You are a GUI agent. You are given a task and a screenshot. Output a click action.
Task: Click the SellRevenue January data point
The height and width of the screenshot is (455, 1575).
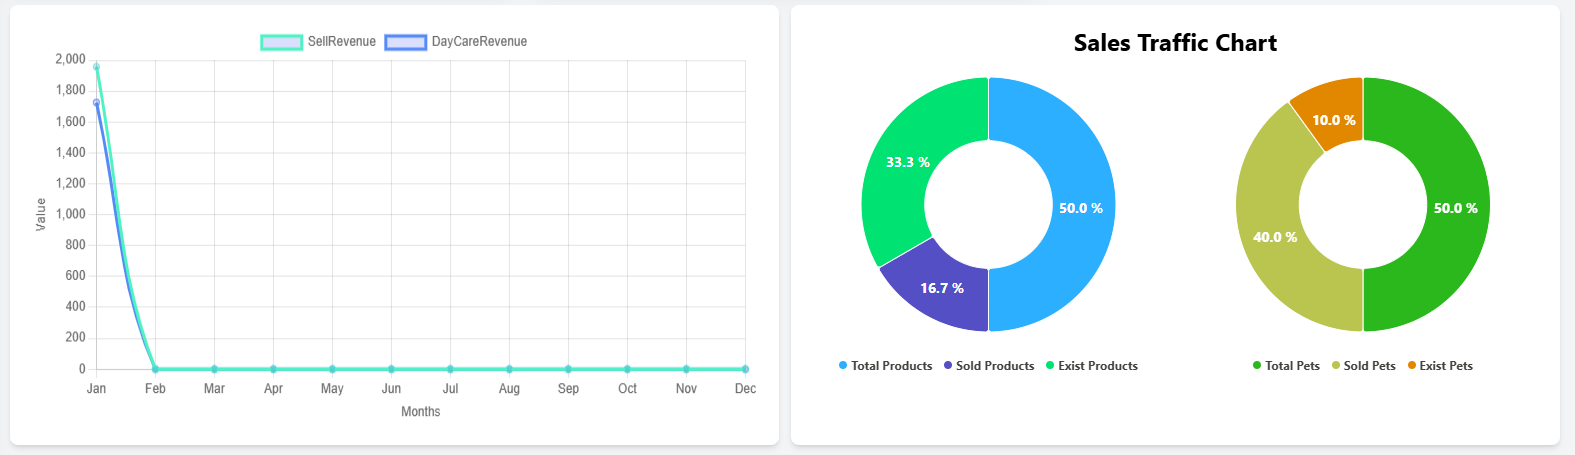[x=96, y=67]
